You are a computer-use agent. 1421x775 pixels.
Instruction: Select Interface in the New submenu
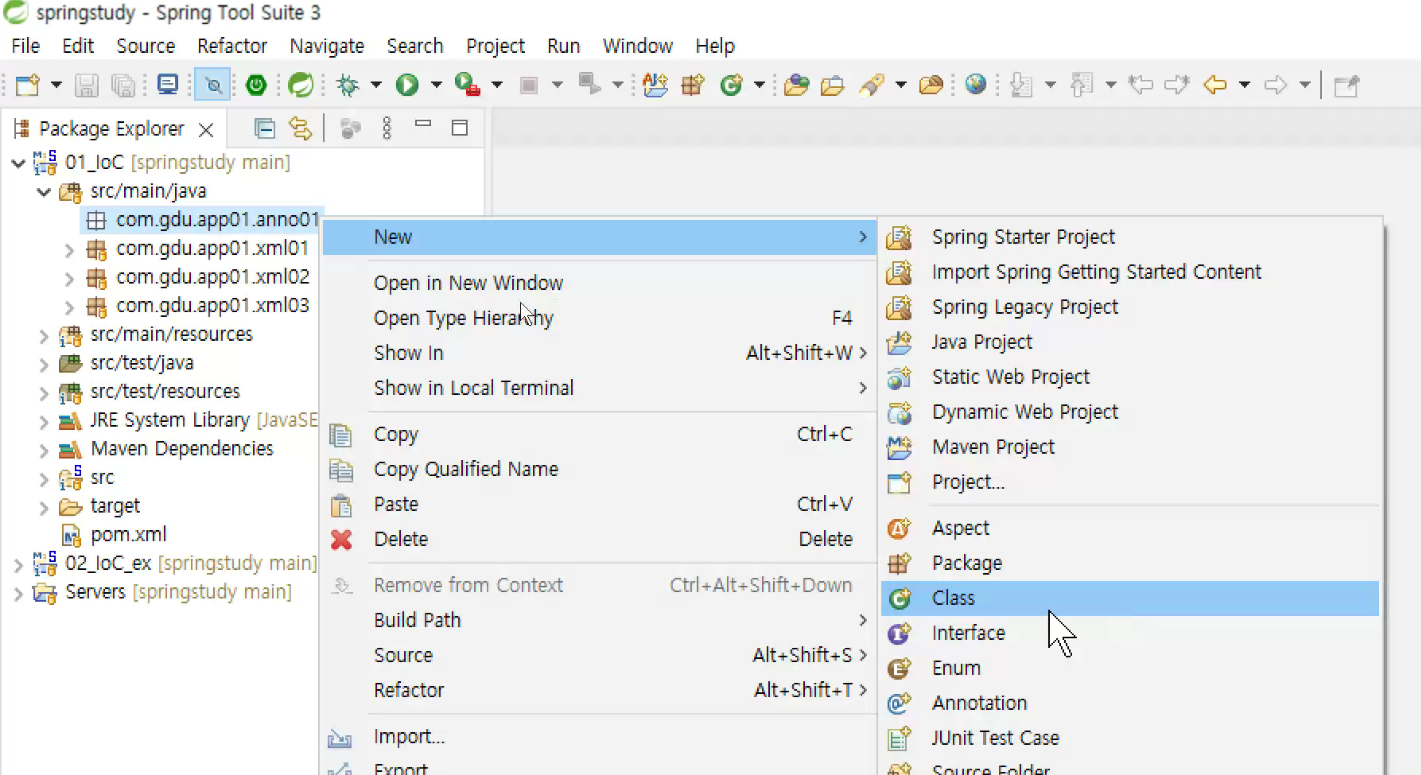(1130, 633)
